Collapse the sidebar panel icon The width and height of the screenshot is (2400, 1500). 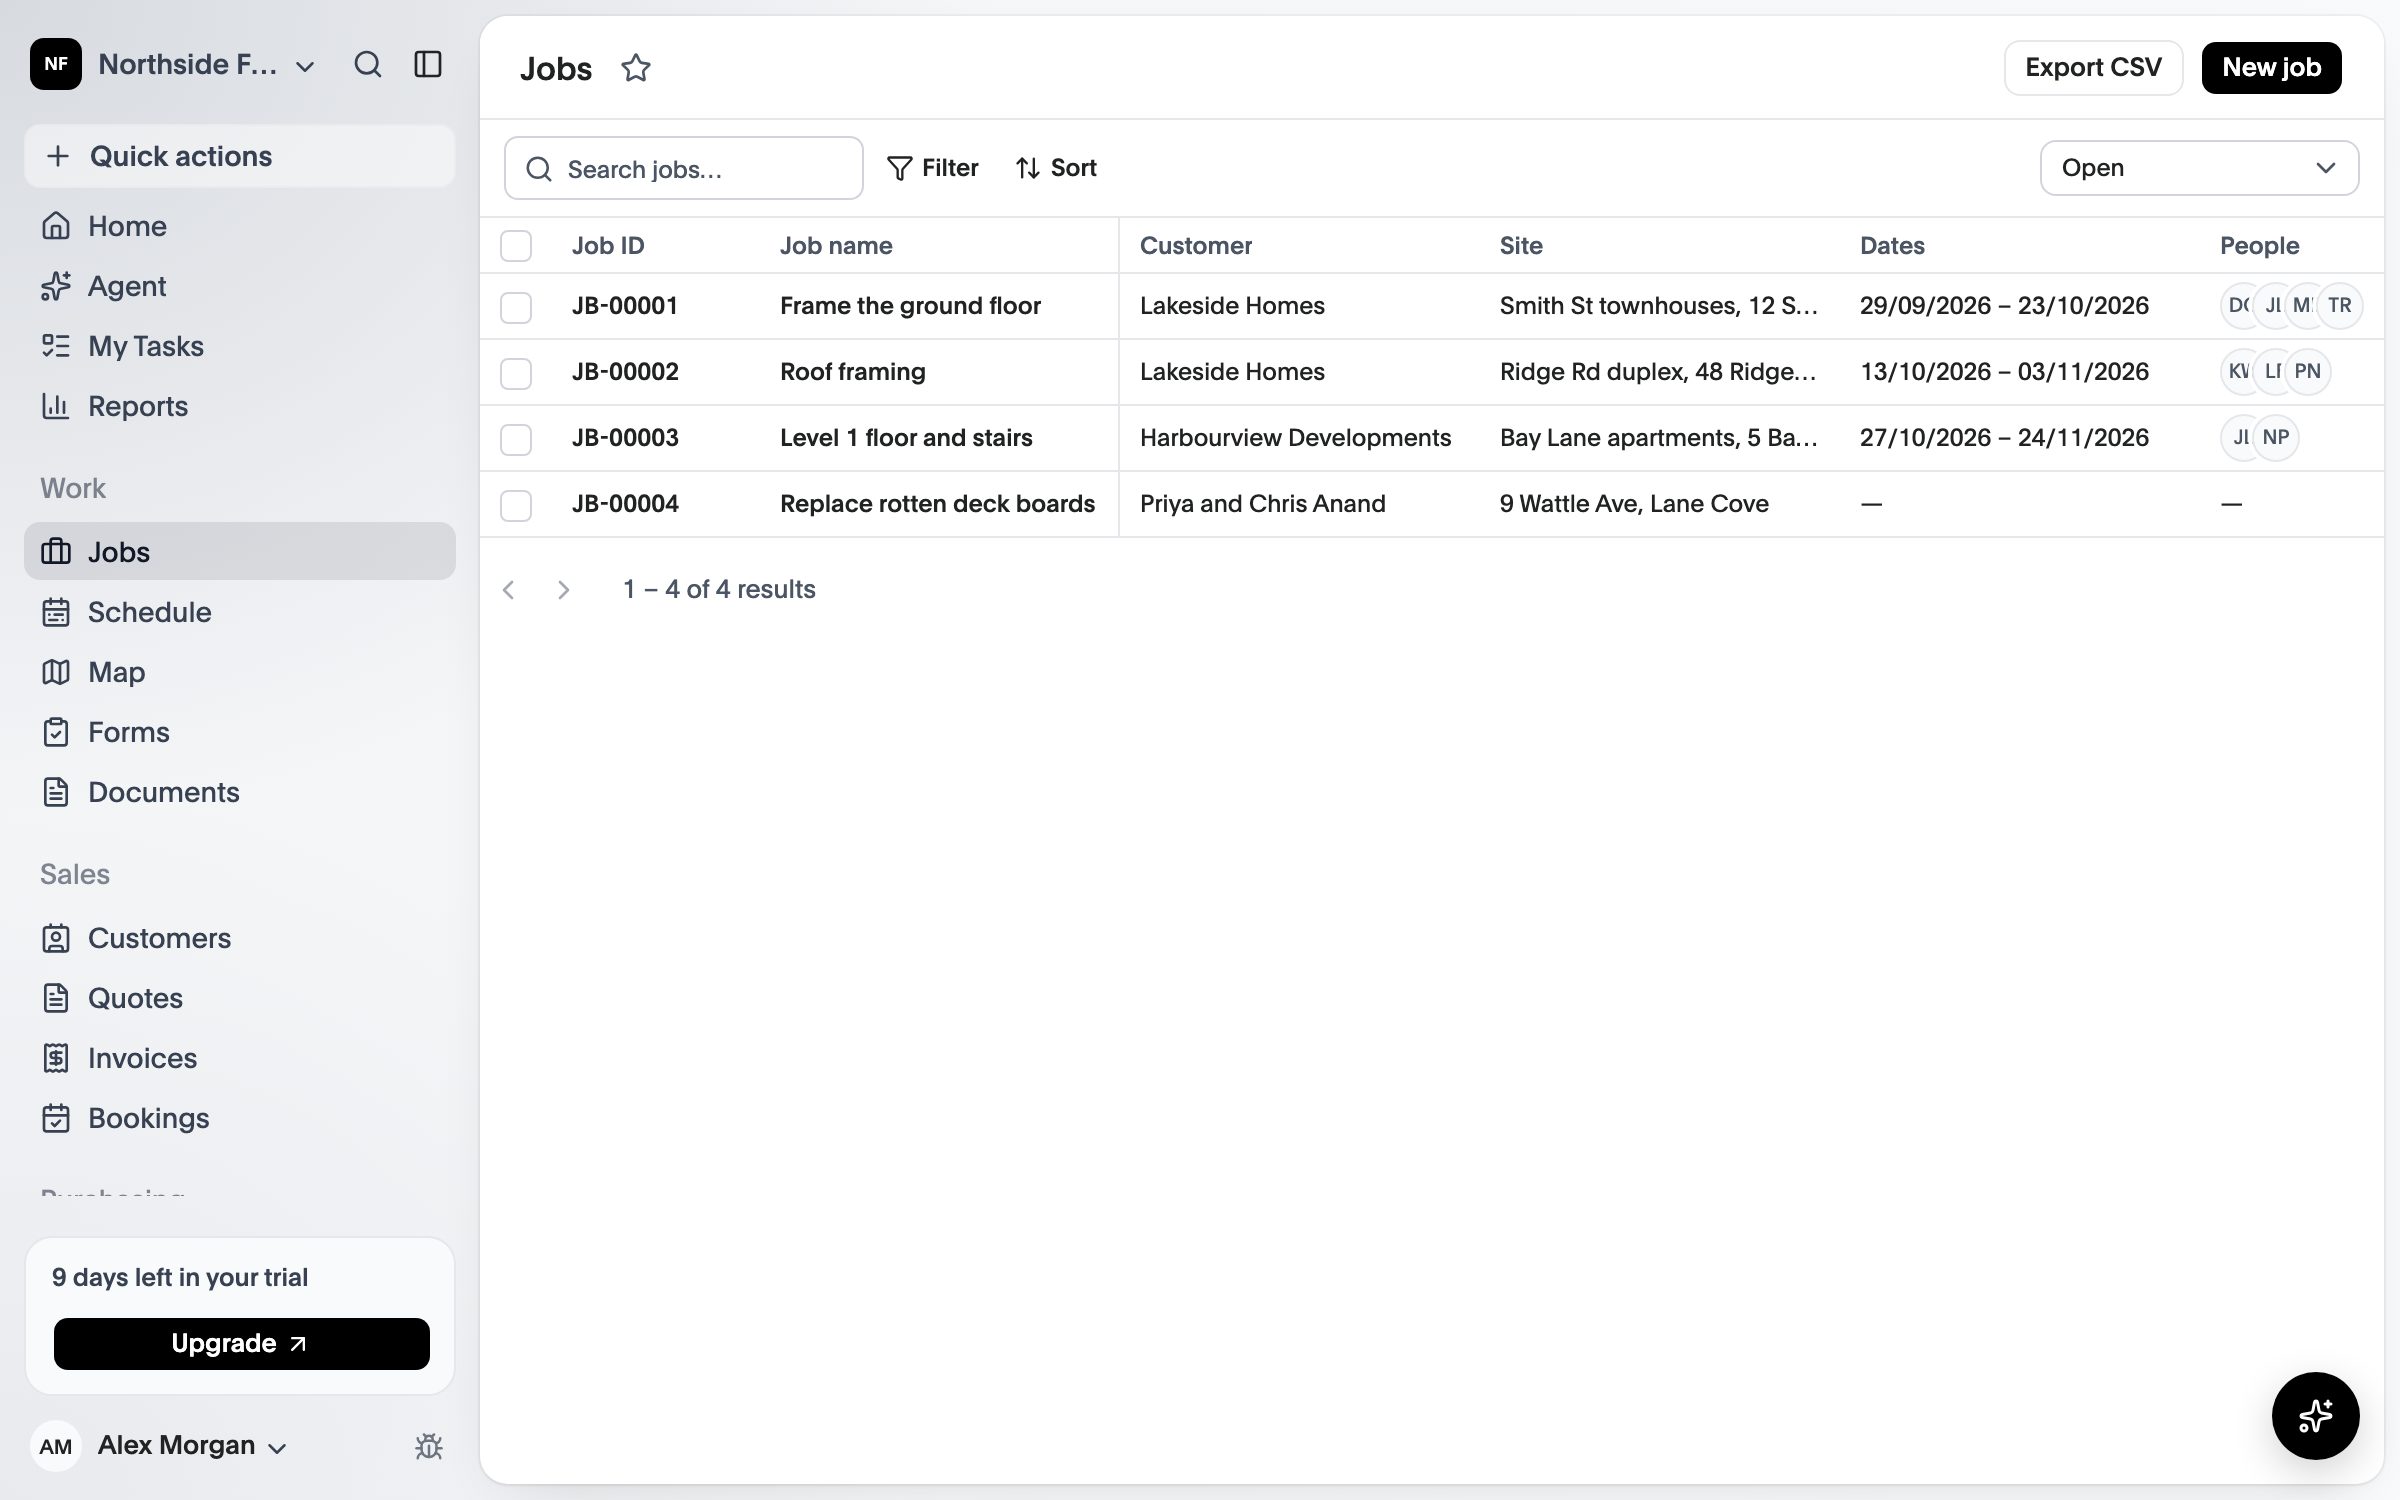(428, 65)
